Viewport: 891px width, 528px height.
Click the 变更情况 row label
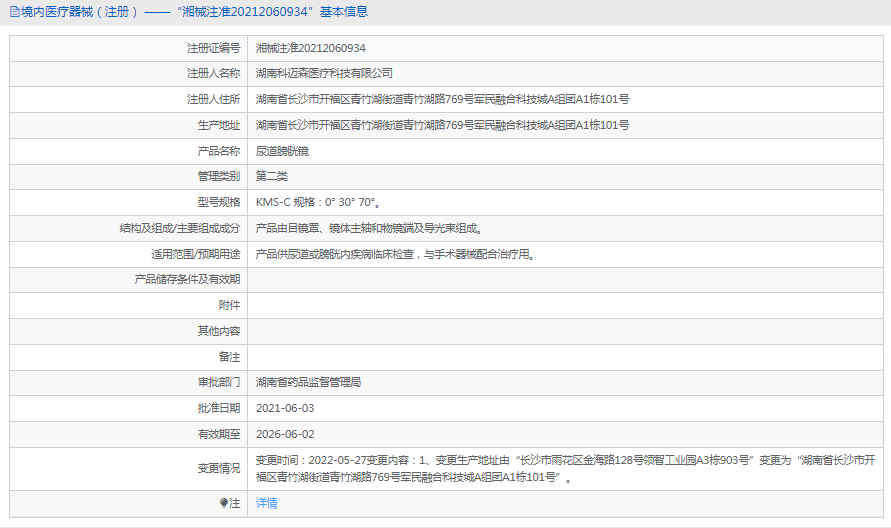(x=219, y=468)
